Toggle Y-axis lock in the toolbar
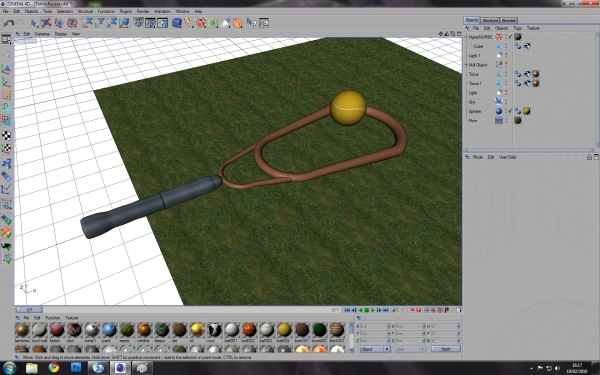The image size is (600, 375). [x=100, y=23]
